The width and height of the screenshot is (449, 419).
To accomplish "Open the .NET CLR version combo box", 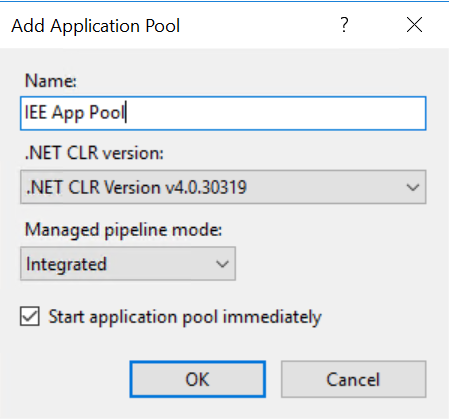I will tap(223, 187).
